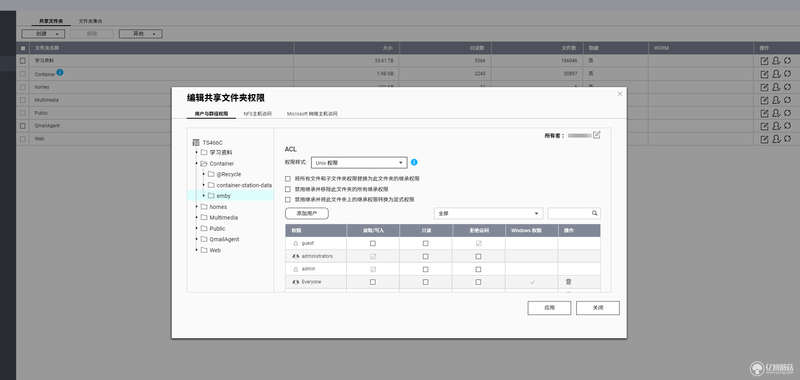Select container-station-data folder in tree
Image resolution: width=800 pixels, height=380 pixels.
244,185
